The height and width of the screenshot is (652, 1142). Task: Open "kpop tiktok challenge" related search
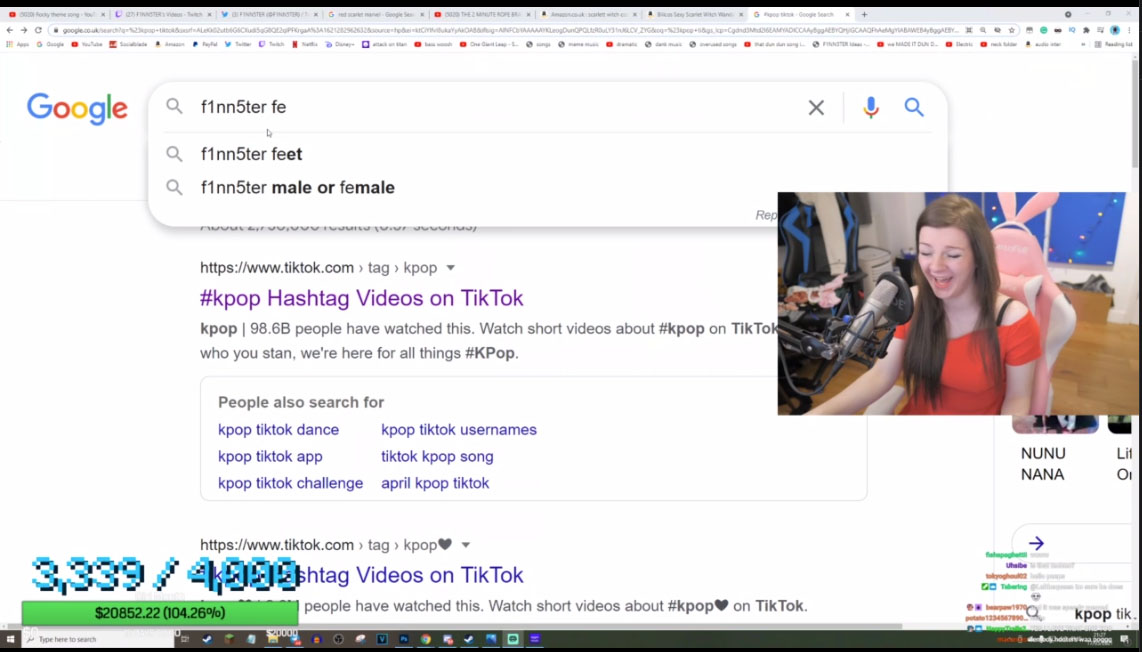[291, 483]
